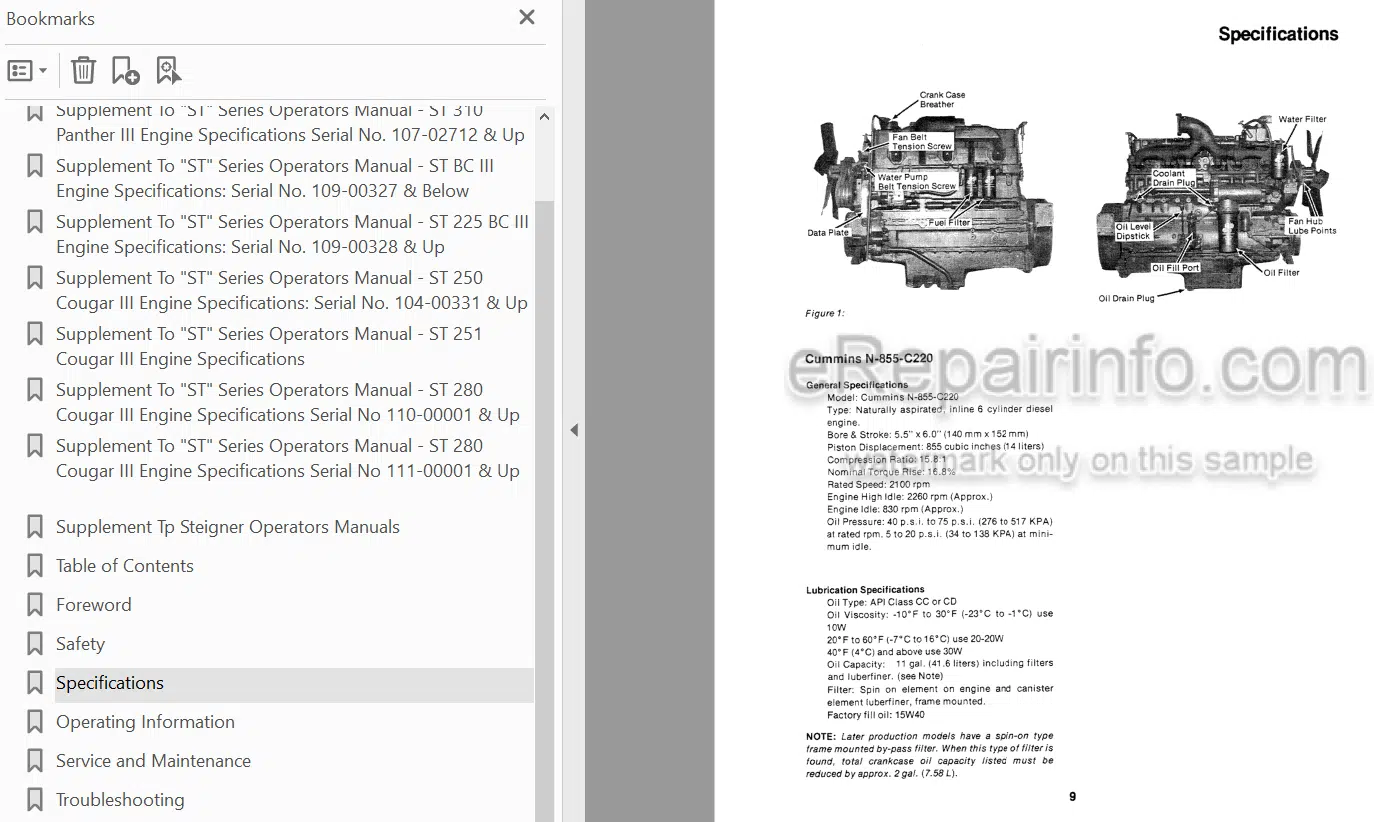Click the Engine High Idle: 2260 rpm line

coord(910,497)
